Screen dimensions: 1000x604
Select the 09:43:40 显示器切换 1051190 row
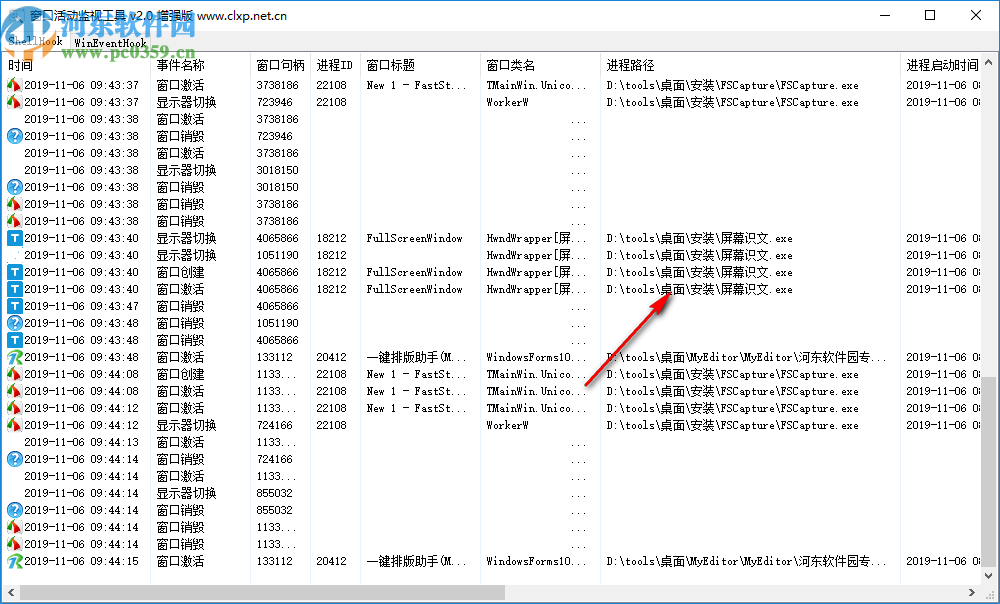(491, 255)
